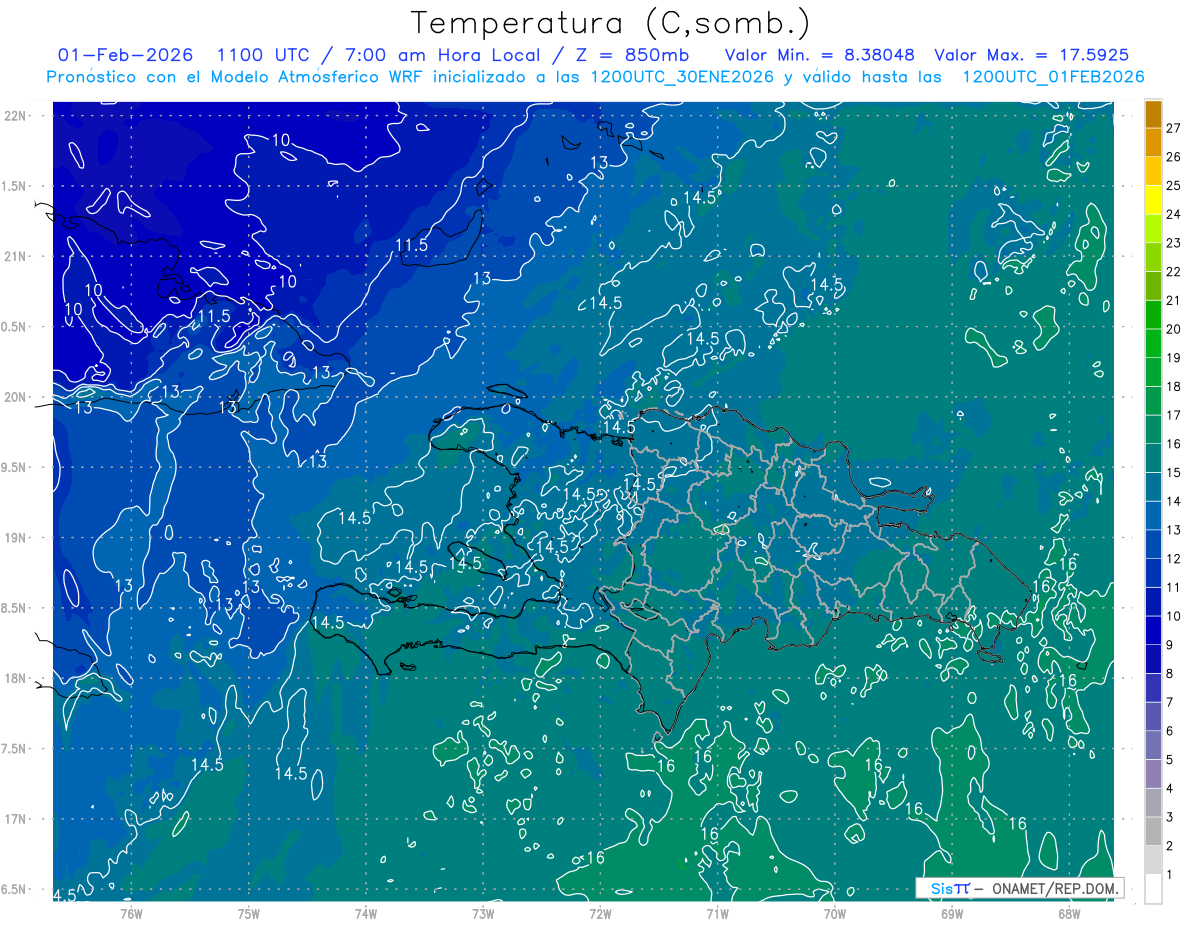The height and width of the screenshot is (927, 1200).
Task: Click the '75W' longitude label
Action: (249, 914)
